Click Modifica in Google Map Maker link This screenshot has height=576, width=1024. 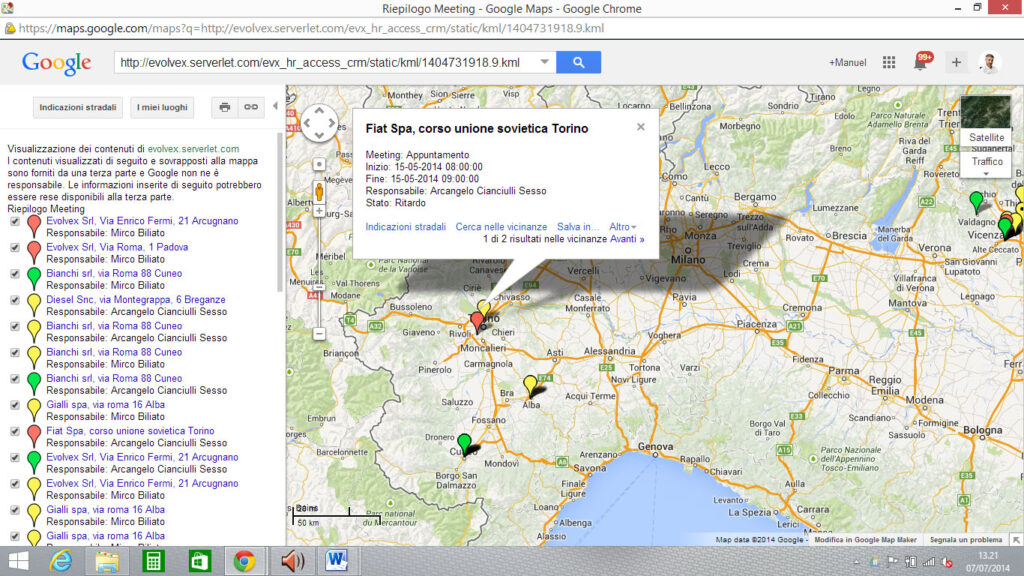865,540
